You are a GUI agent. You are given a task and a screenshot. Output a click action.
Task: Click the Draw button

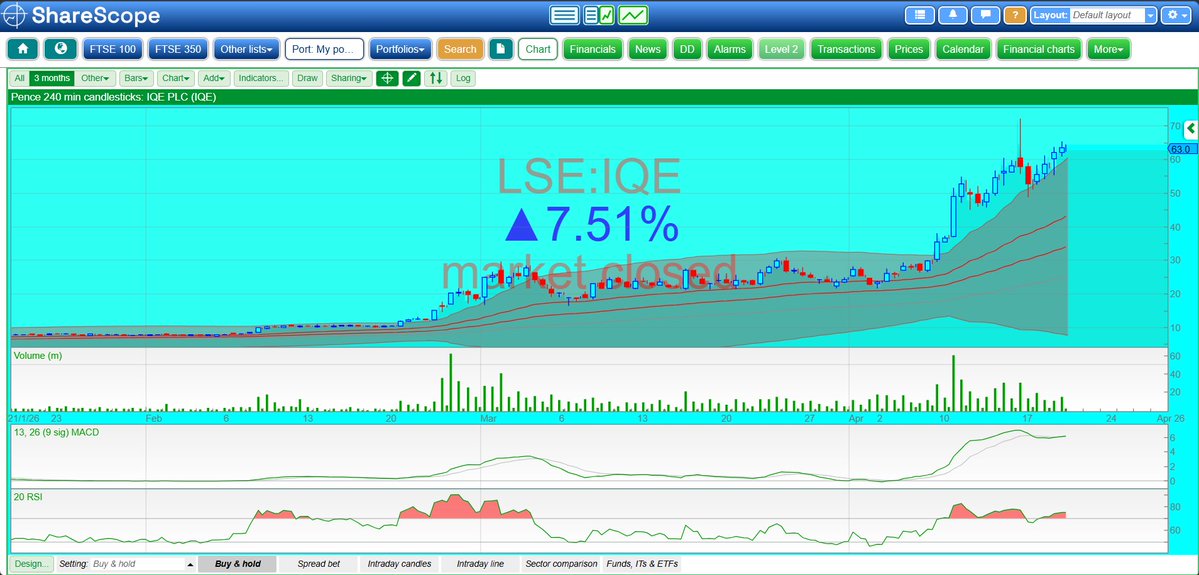[307, 78]
